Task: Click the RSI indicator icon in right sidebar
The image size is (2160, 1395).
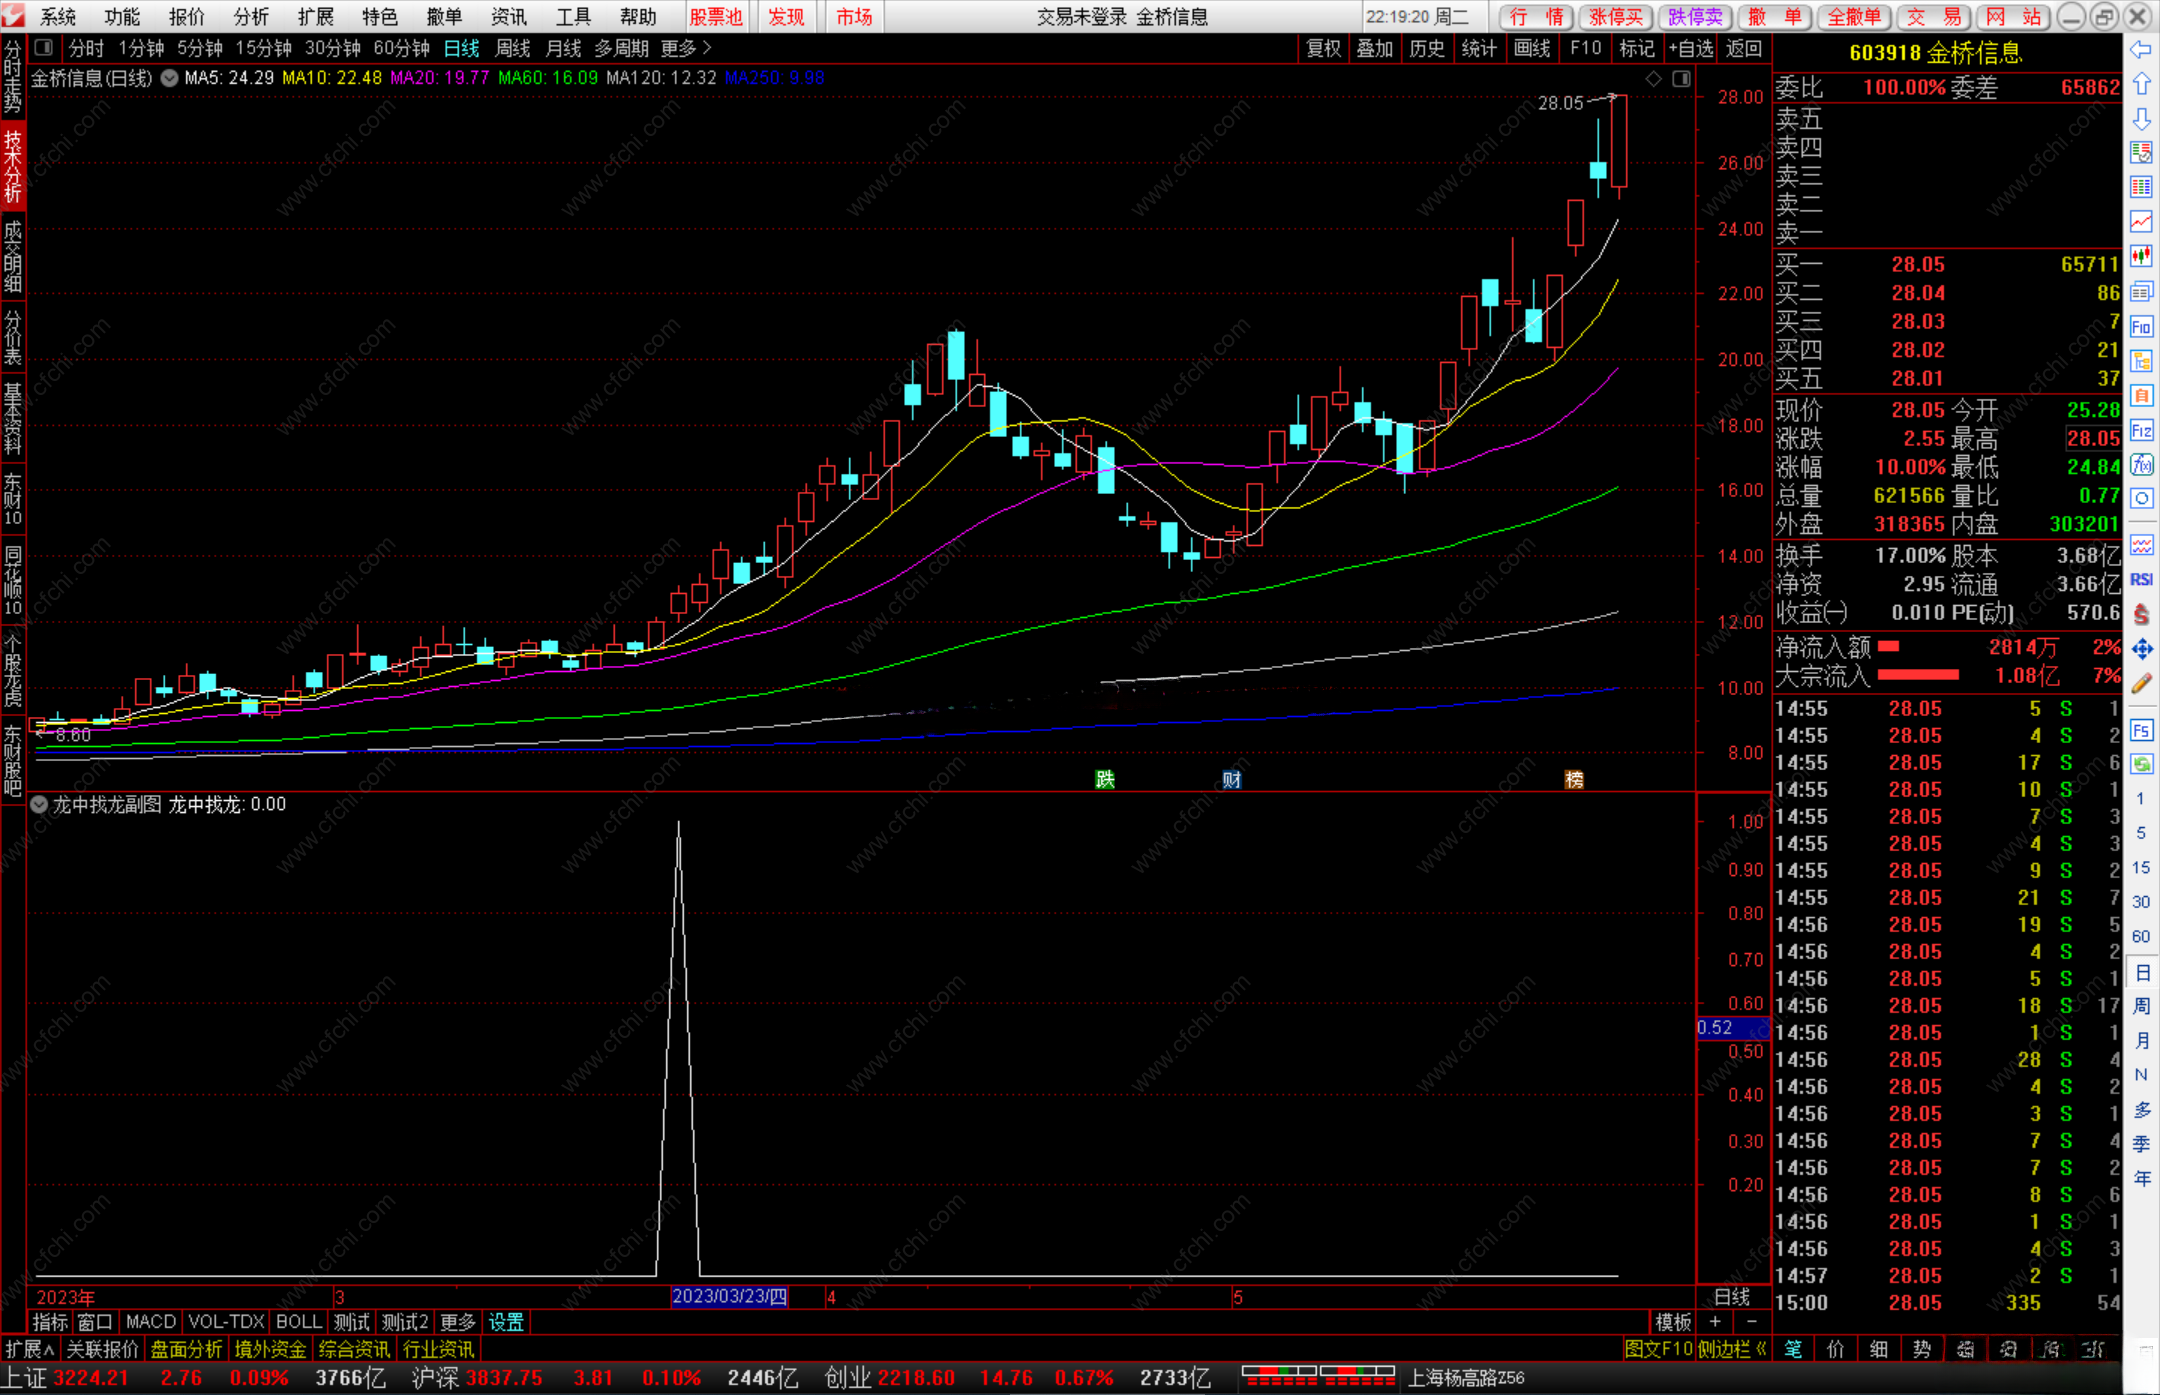Action: (x=2141, y=580)
